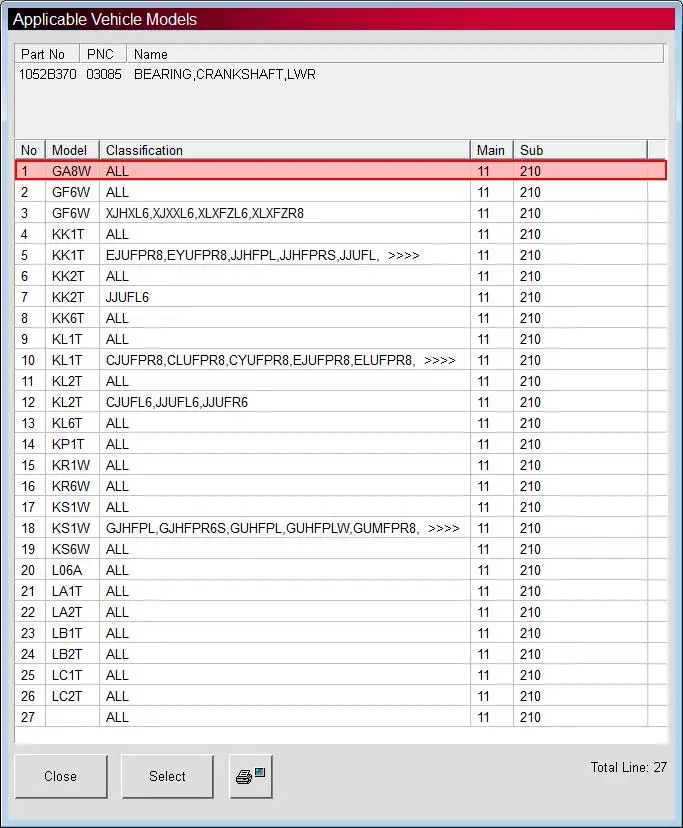The image size is (683, 828).
Task: Select row 20 model L06A
Action: pyautogui.click(x=341, y=570)
